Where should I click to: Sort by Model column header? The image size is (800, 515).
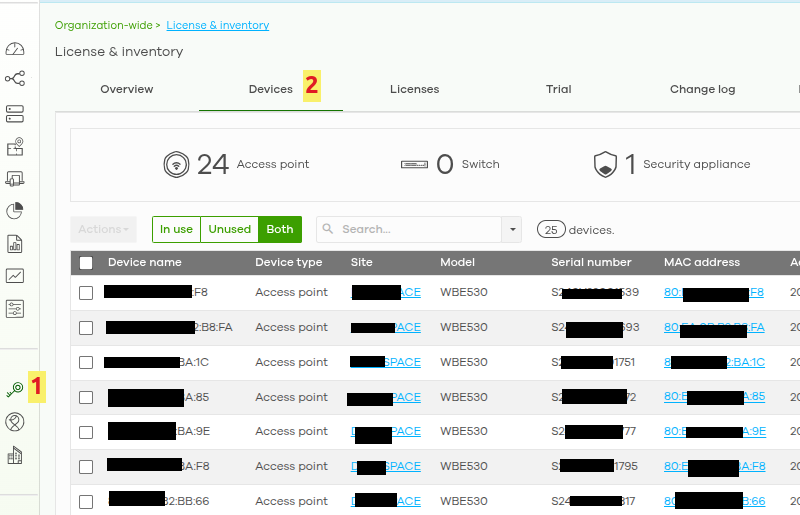click(x=458, y=262)
